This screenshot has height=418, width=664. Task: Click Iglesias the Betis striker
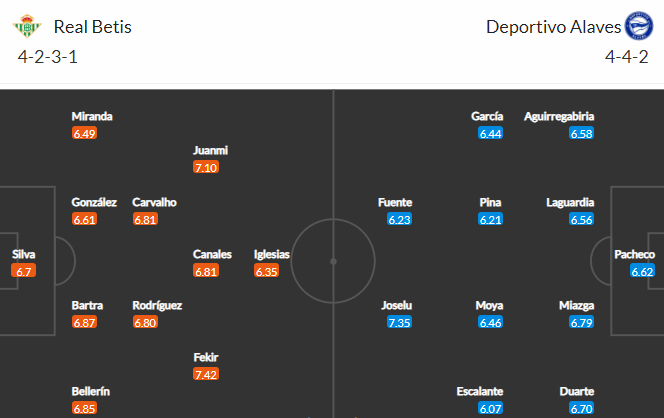[x=271, y=254]
